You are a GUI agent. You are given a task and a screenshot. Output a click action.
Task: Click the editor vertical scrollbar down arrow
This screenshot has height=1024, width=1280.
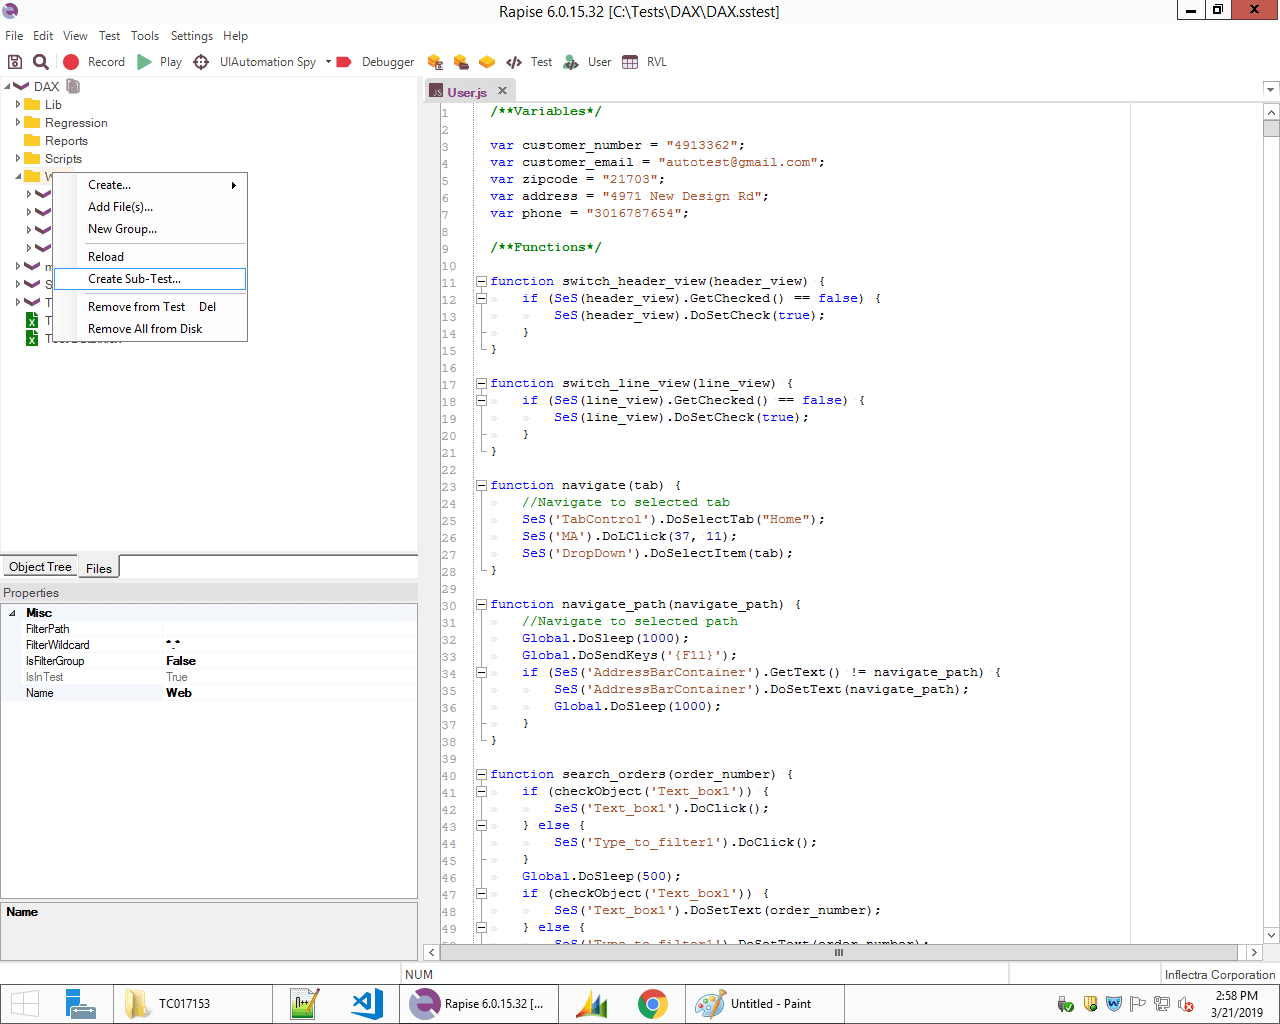coord(1271,936)
